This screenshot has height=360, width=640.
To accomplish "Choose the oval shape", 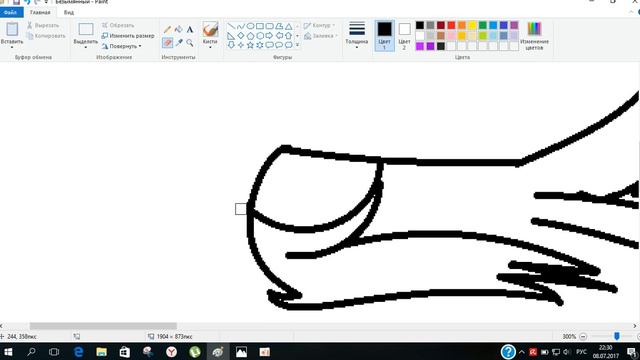I will [250, 26].
